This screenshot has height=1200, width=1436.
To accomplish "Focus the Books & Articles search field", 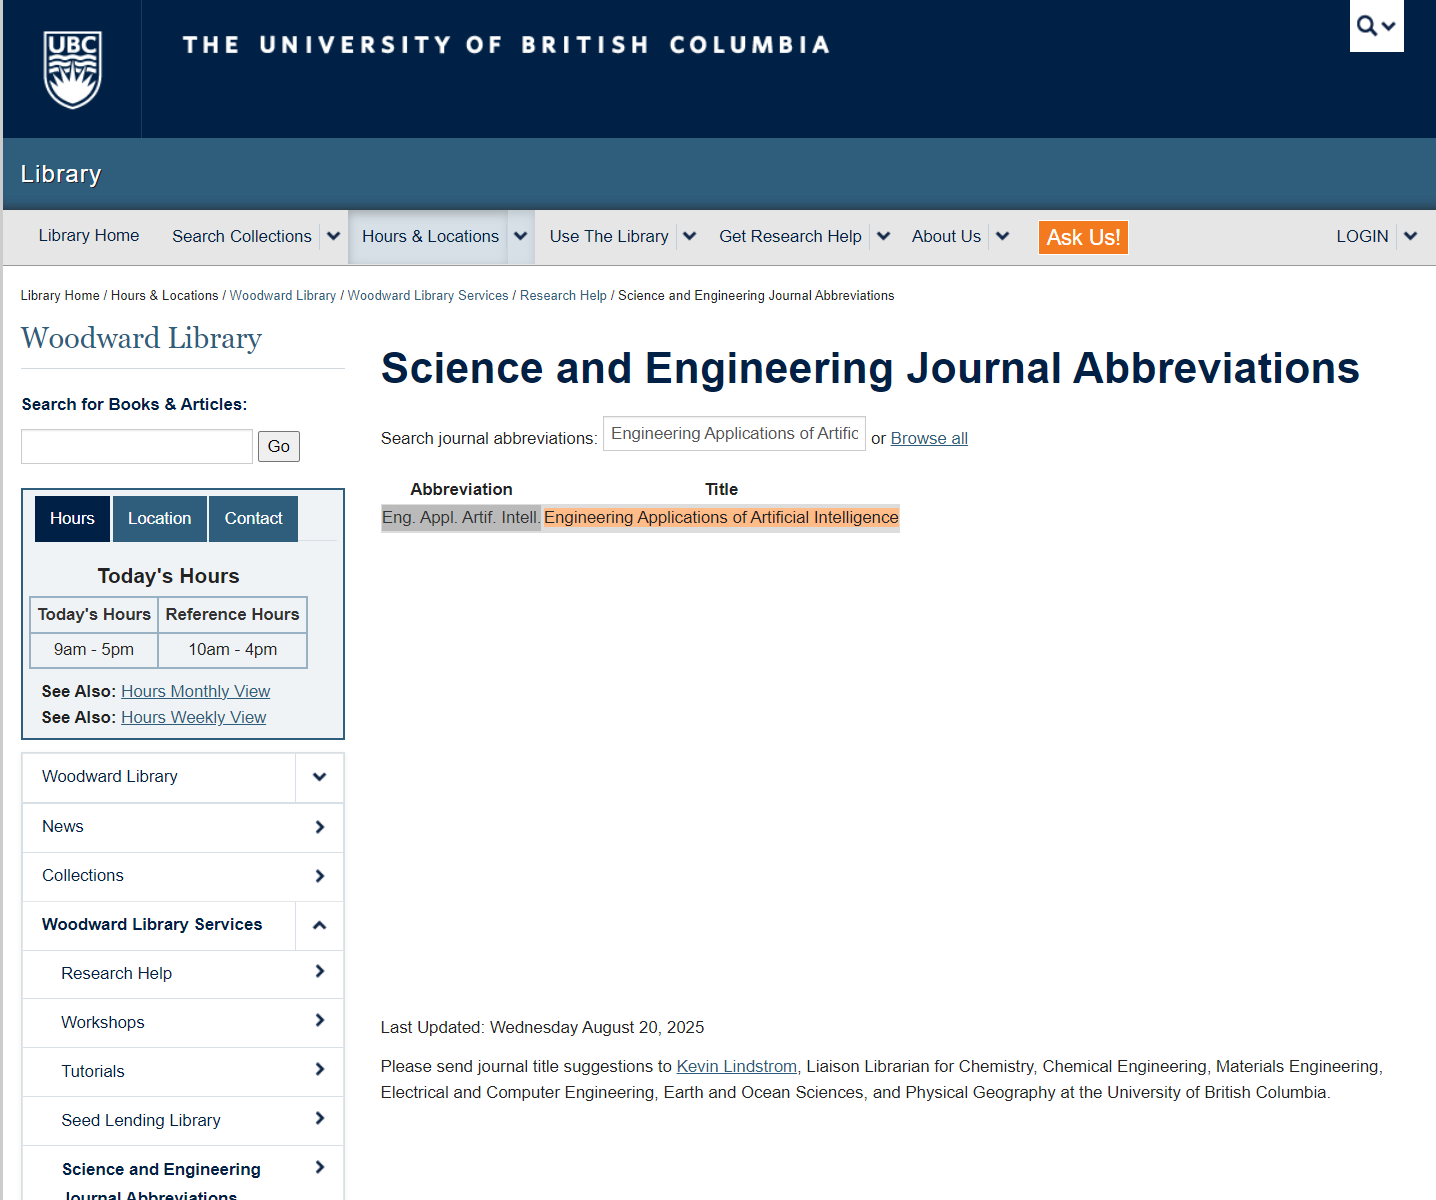I will pos(137,447).
